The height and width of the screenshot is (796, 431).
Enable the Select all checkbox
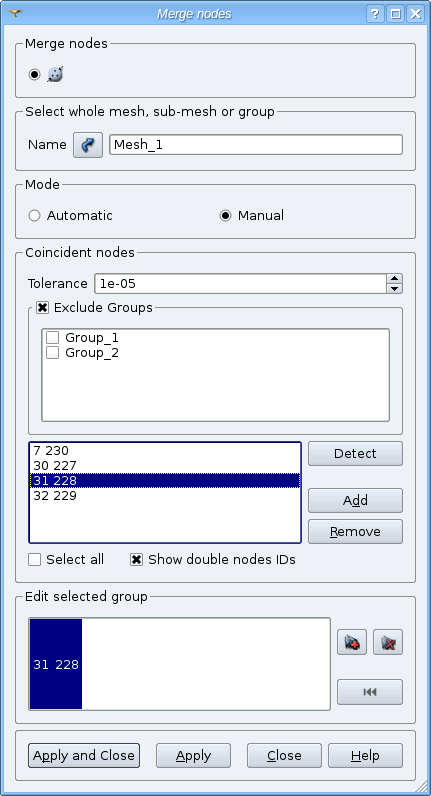[35, 560]
